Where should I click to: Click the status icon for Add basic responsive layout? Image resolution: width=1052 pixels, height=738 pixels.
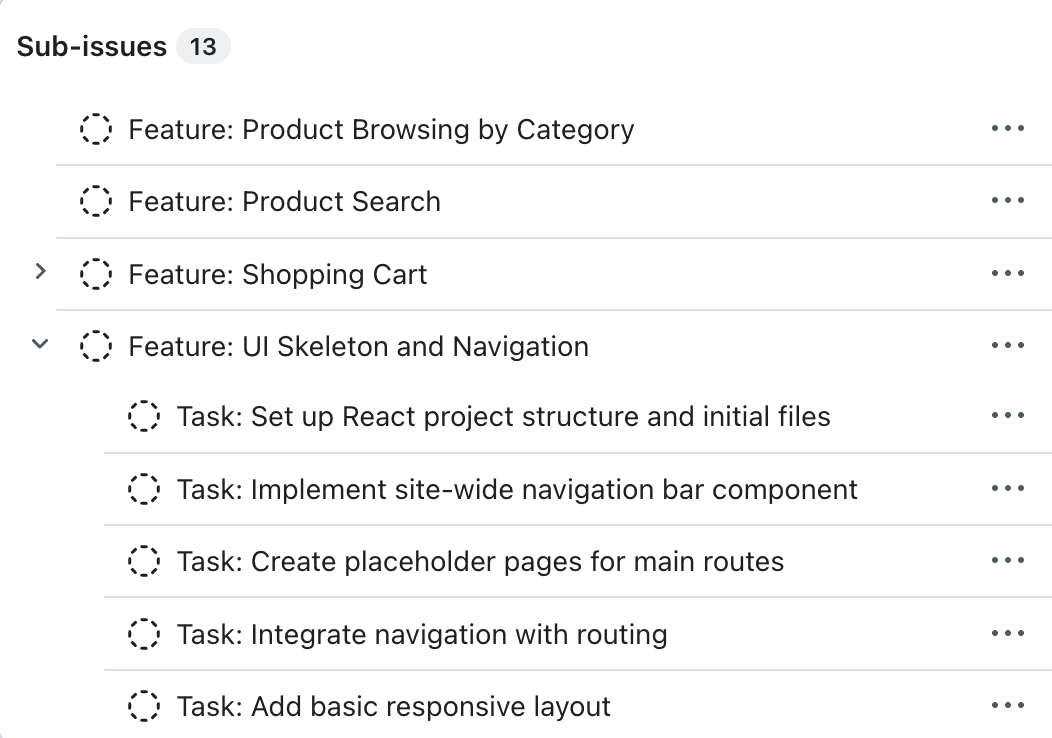click(x=145, y=706)
